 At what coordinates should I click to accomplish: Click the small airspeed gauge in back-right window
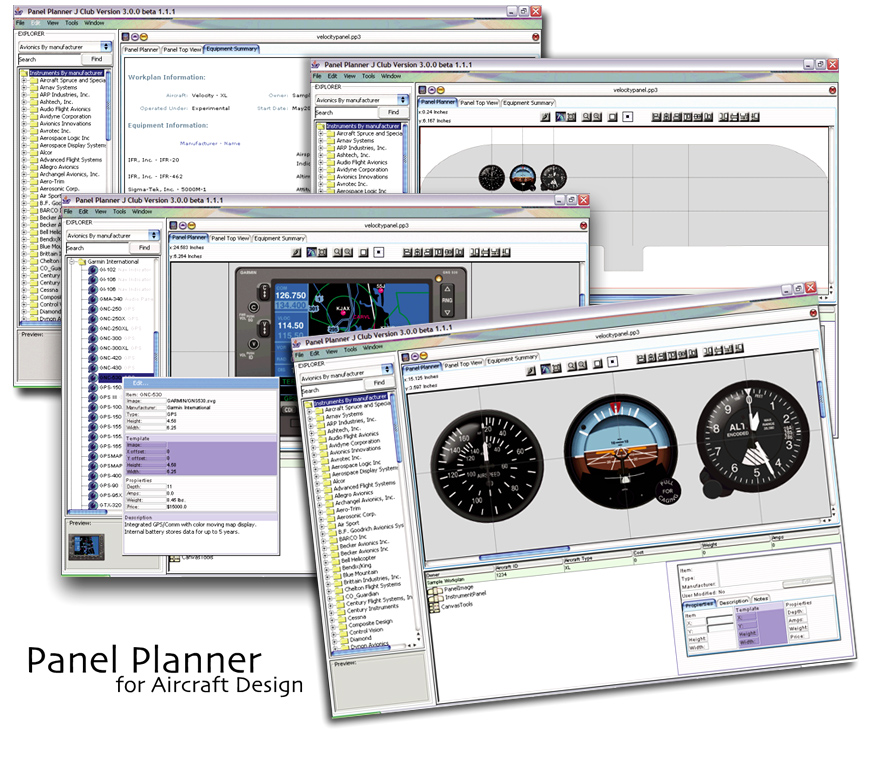491,178
